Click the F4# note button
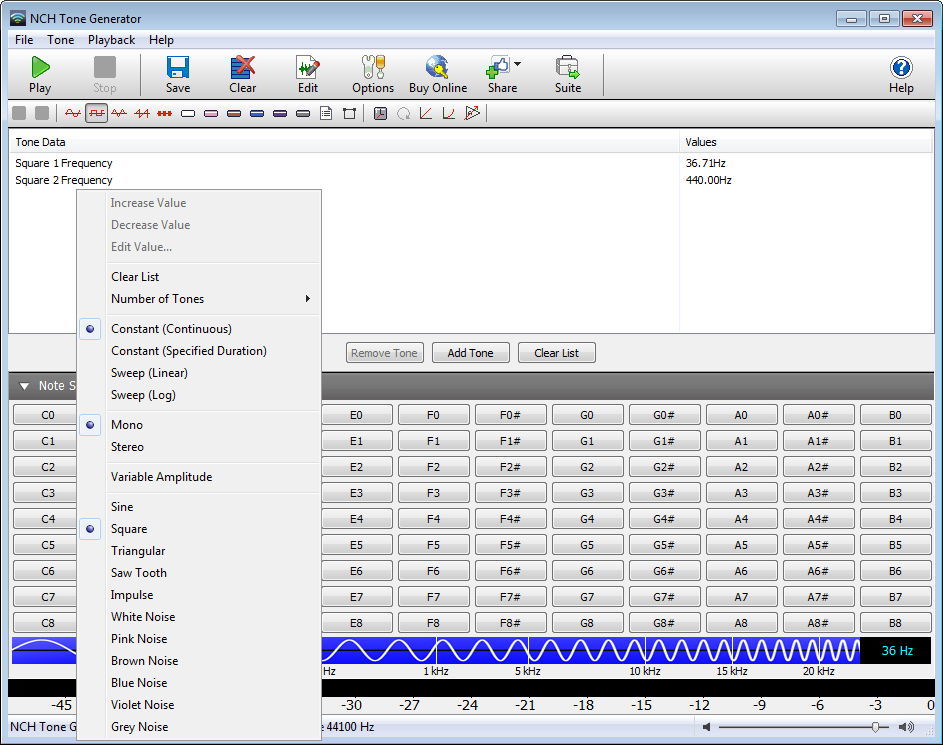Image resolution: width=943 pixels, height=745 pixels. (x=510, y=519)
